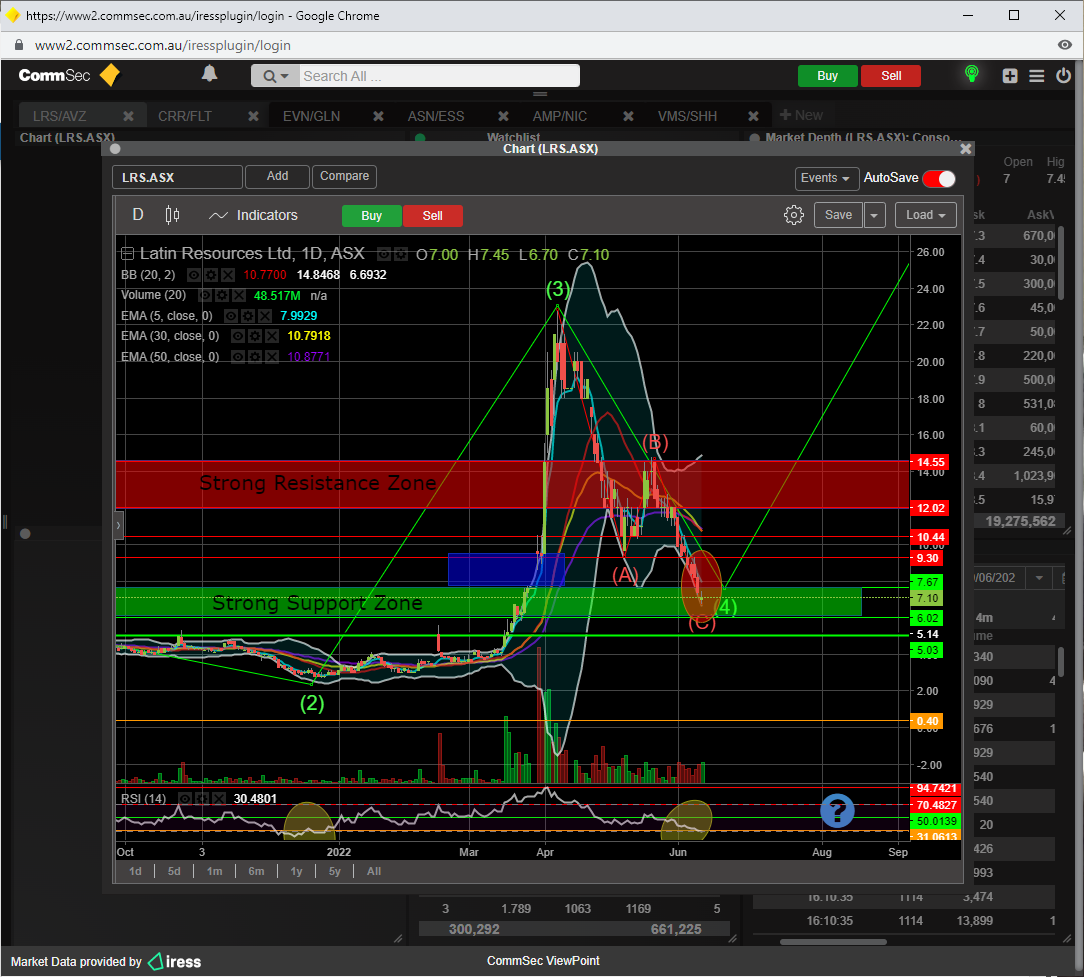Open the Load chart dropdown
Screen dimensions: 1084x977
coord(926,215)
